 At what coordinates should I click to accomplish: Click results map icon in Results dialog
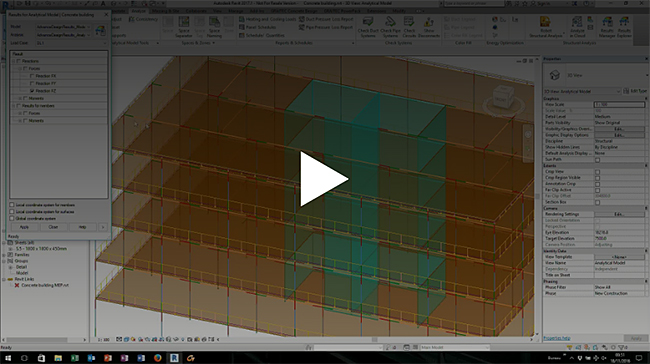tap(100, 31)
